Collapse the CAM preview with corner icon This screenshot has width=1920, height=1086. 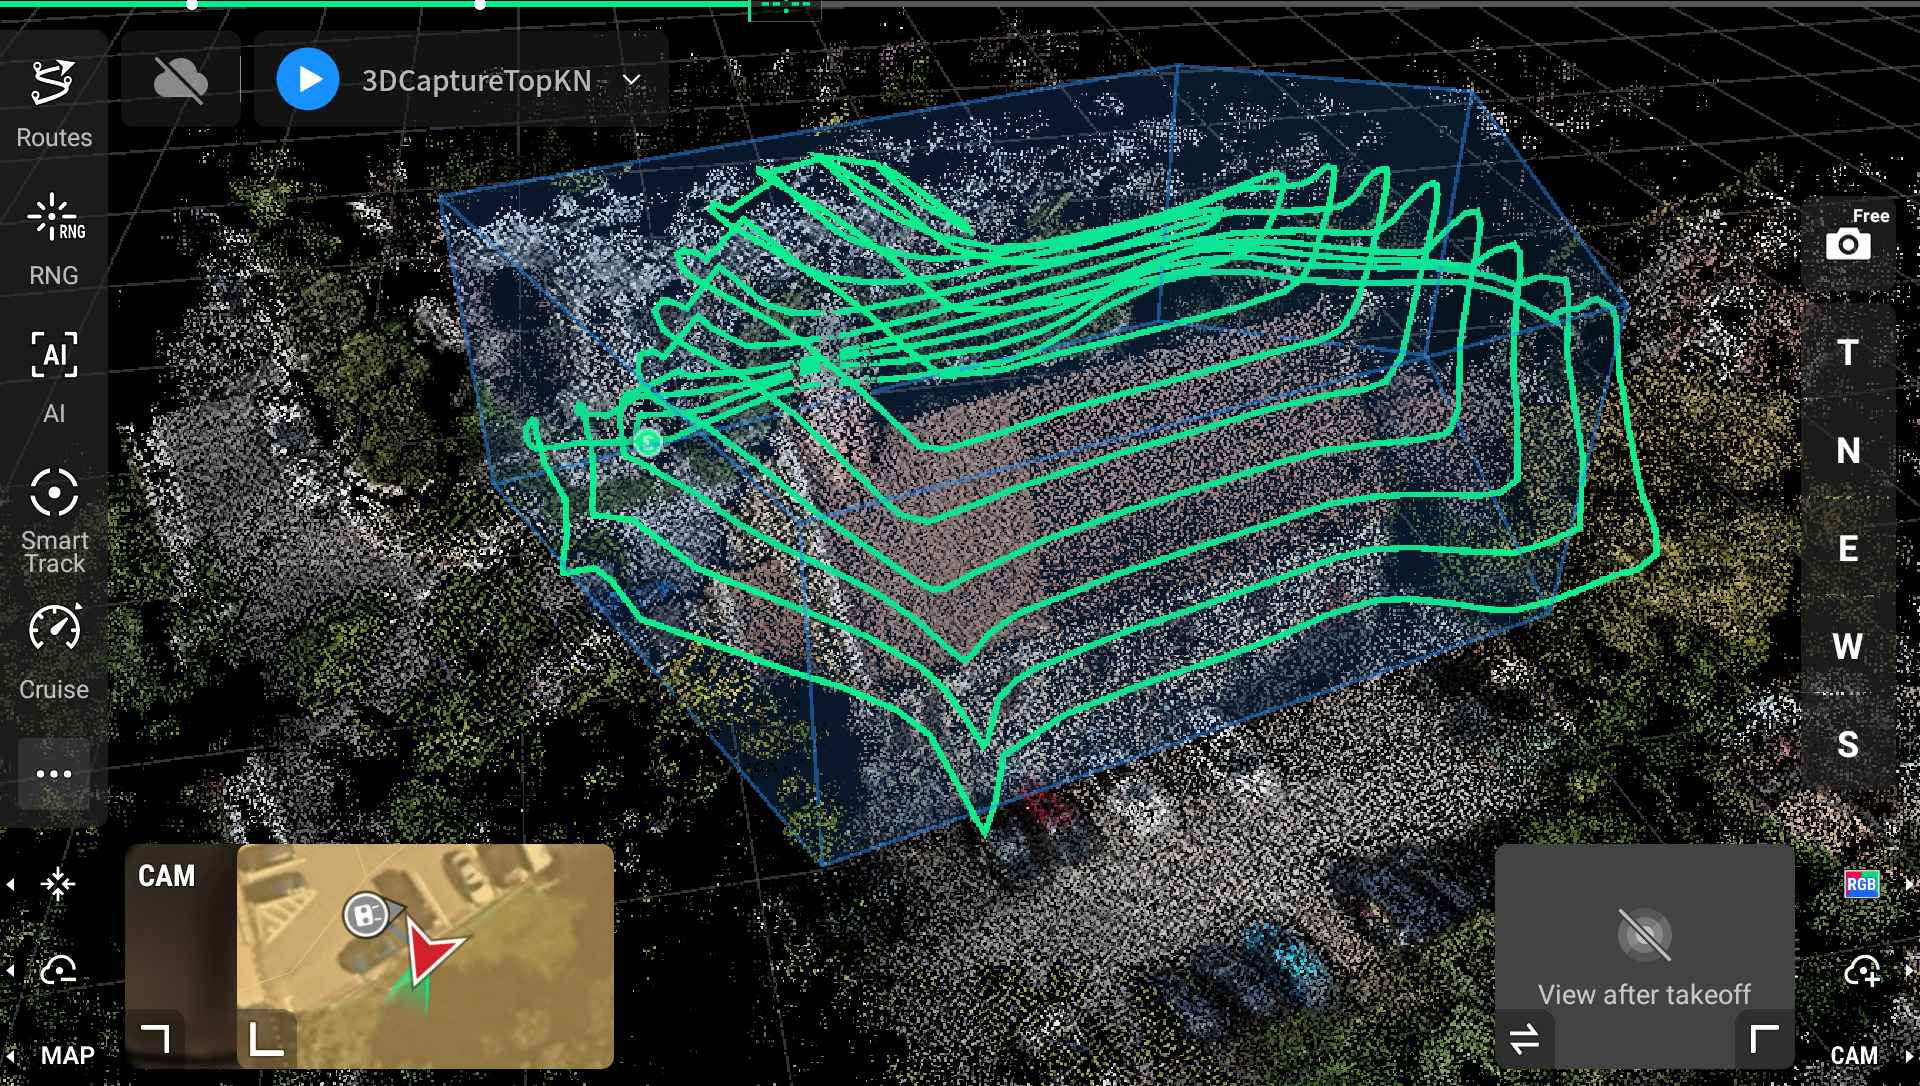pos(156,1038)
